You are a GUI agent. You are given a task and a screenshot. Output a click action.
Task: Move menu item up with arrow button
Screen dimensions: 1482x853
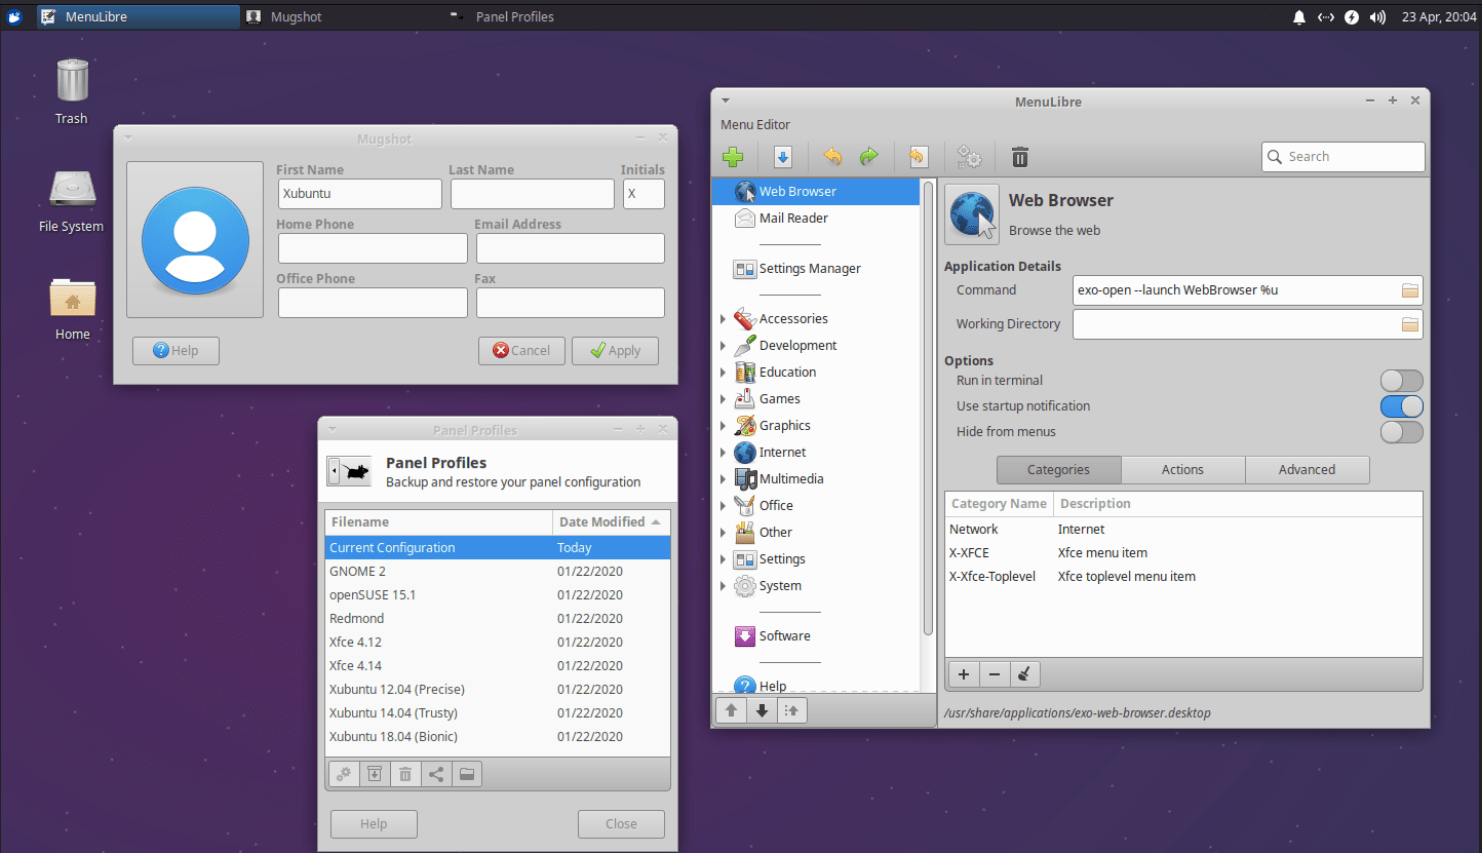(x=731, y=710)
